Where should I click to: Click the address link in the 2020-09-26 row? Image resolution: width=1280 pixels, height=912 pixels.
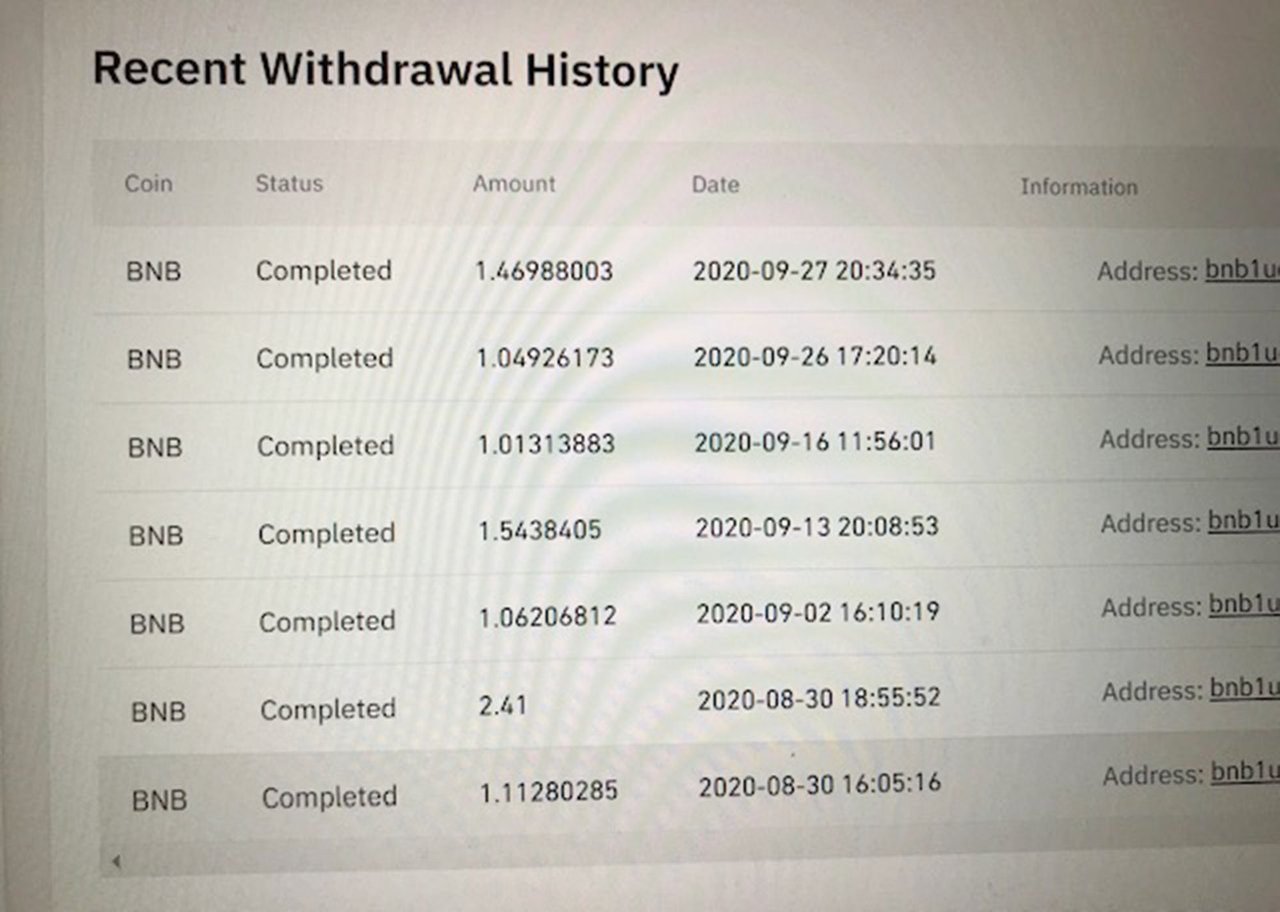pos(1241,355)
